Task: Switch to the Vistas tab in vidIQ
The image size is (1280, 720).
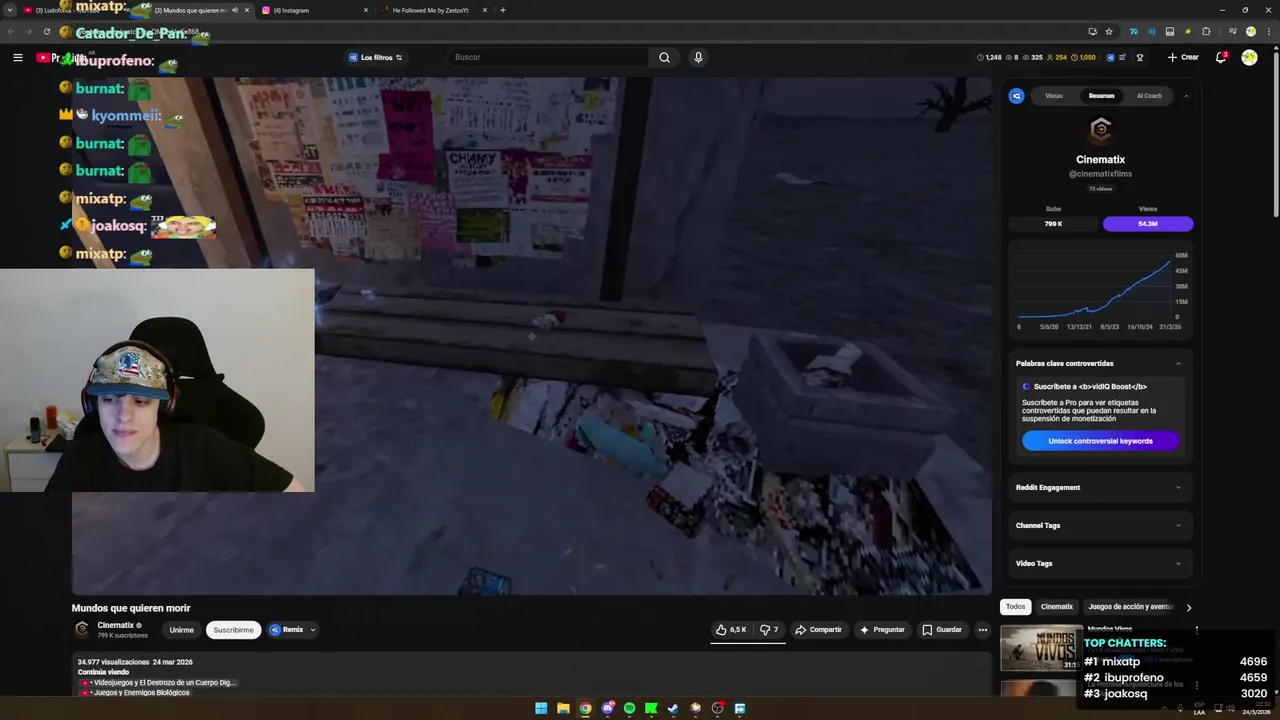Action: 1054,96
